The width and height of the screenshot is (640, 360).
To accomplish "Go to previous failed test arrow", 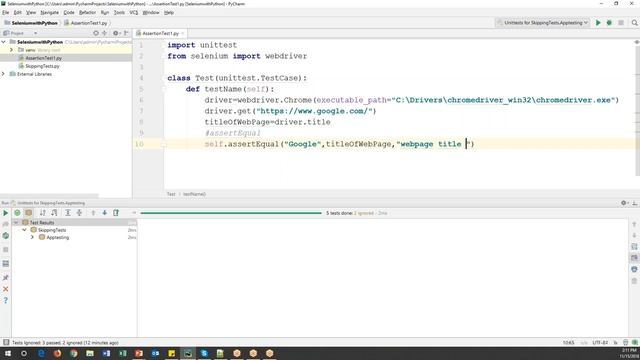I will point(93,213).
